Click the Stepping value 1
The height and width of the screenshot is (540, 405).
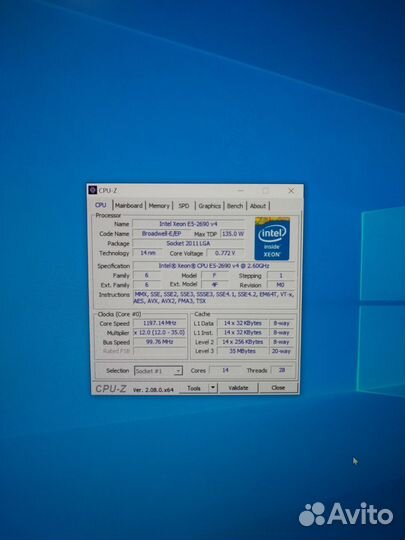(x=281, y=276)
